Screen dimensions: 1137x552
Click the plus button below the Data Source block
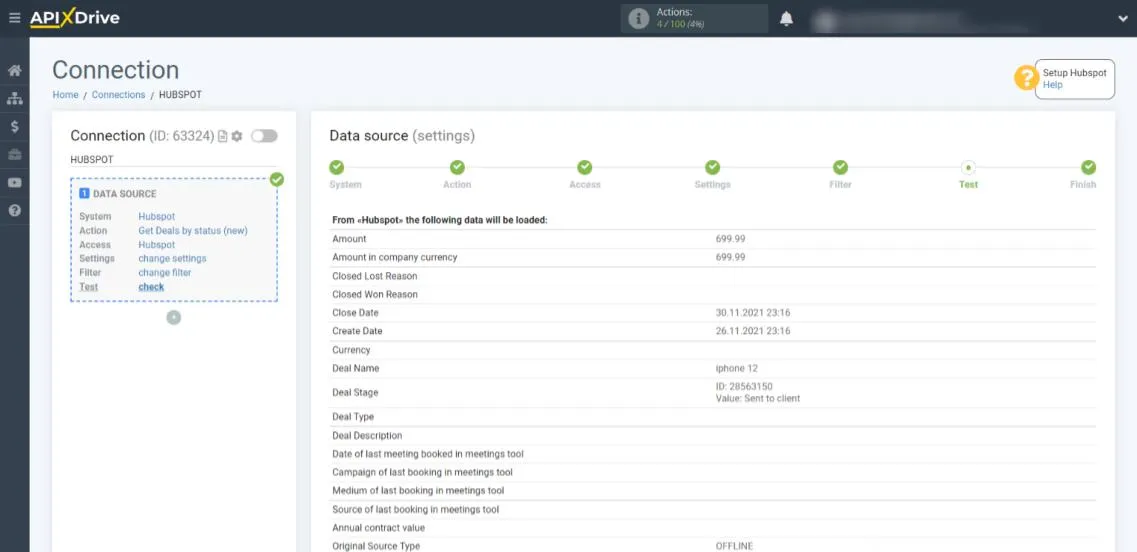tap(174, 318)
